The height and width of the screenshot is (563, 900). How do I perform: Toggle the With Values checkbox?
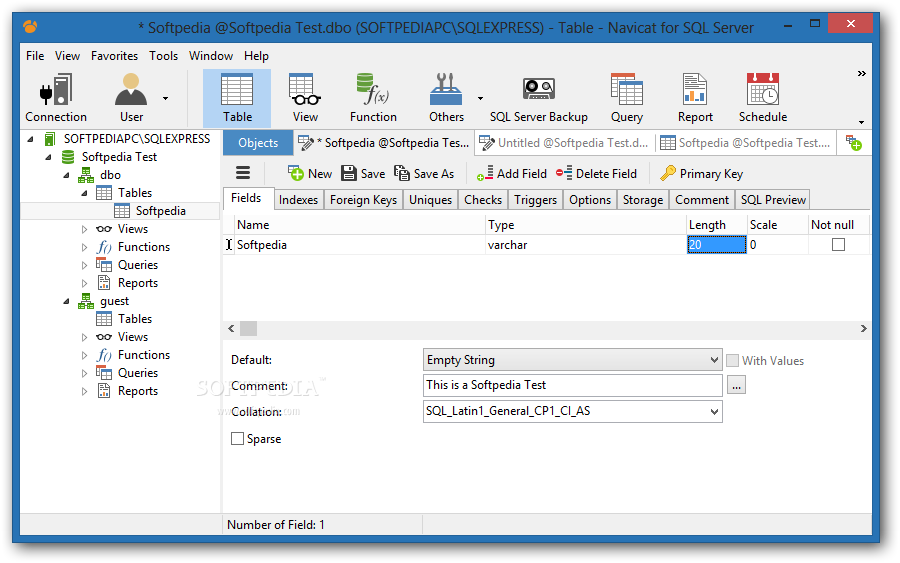[x=732, y=360]
